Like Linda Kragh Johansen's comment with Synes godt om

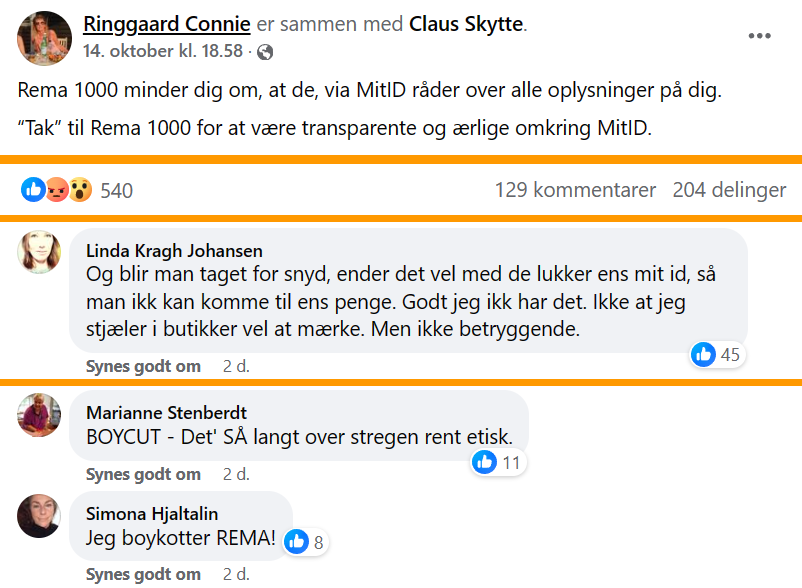pyautogui.click(x=143, y=366)
